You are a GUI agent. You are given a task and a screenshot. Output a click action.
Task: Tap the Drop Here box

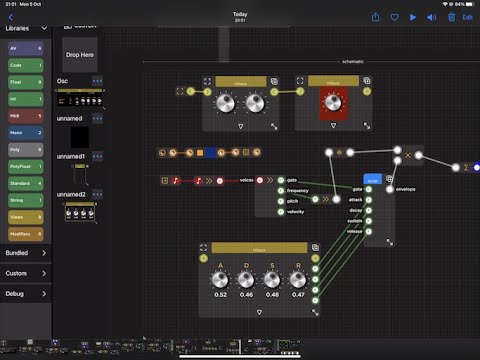coord(80,55)
